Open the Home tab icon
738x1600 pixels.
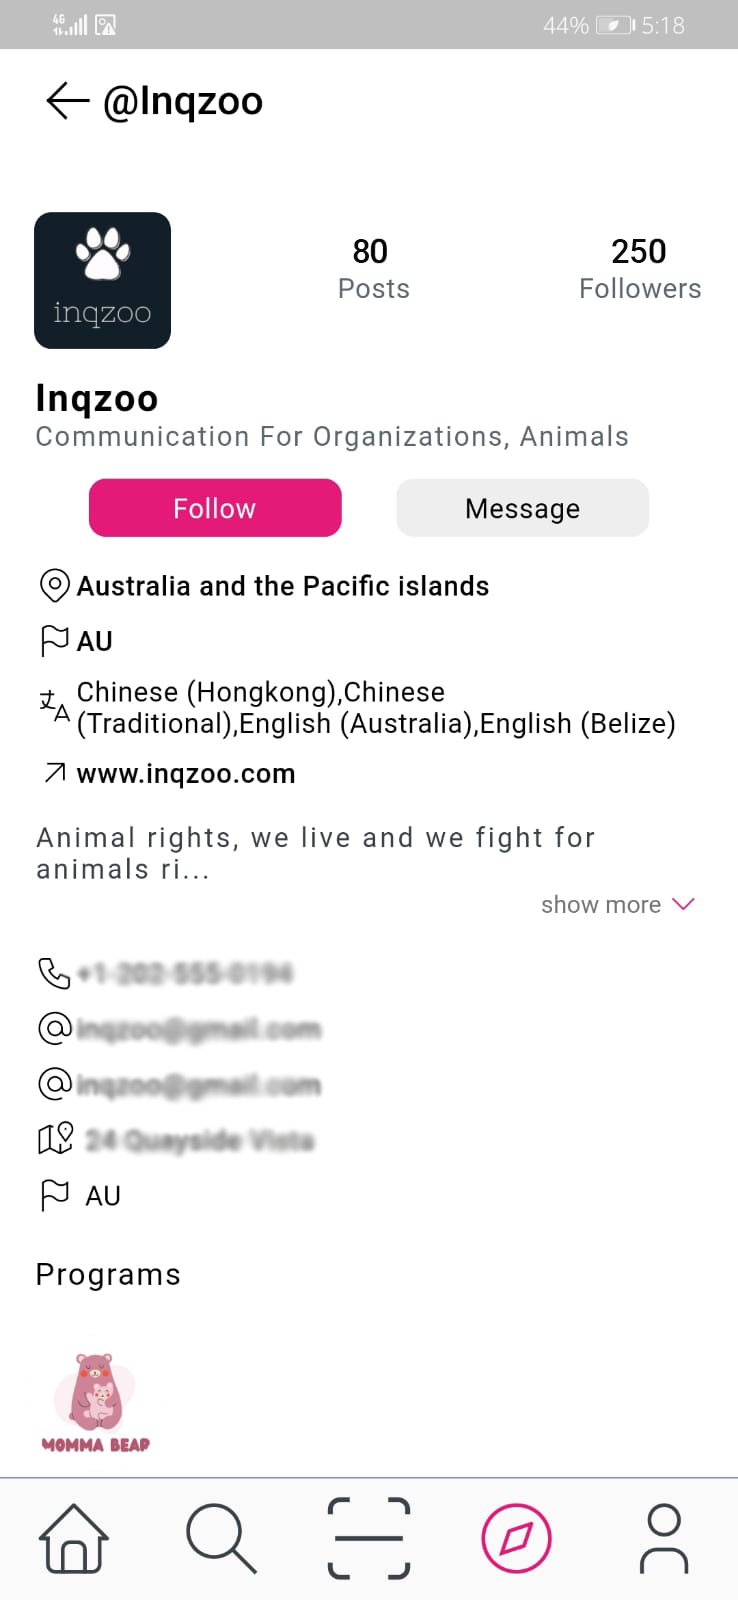point(73,1538)
